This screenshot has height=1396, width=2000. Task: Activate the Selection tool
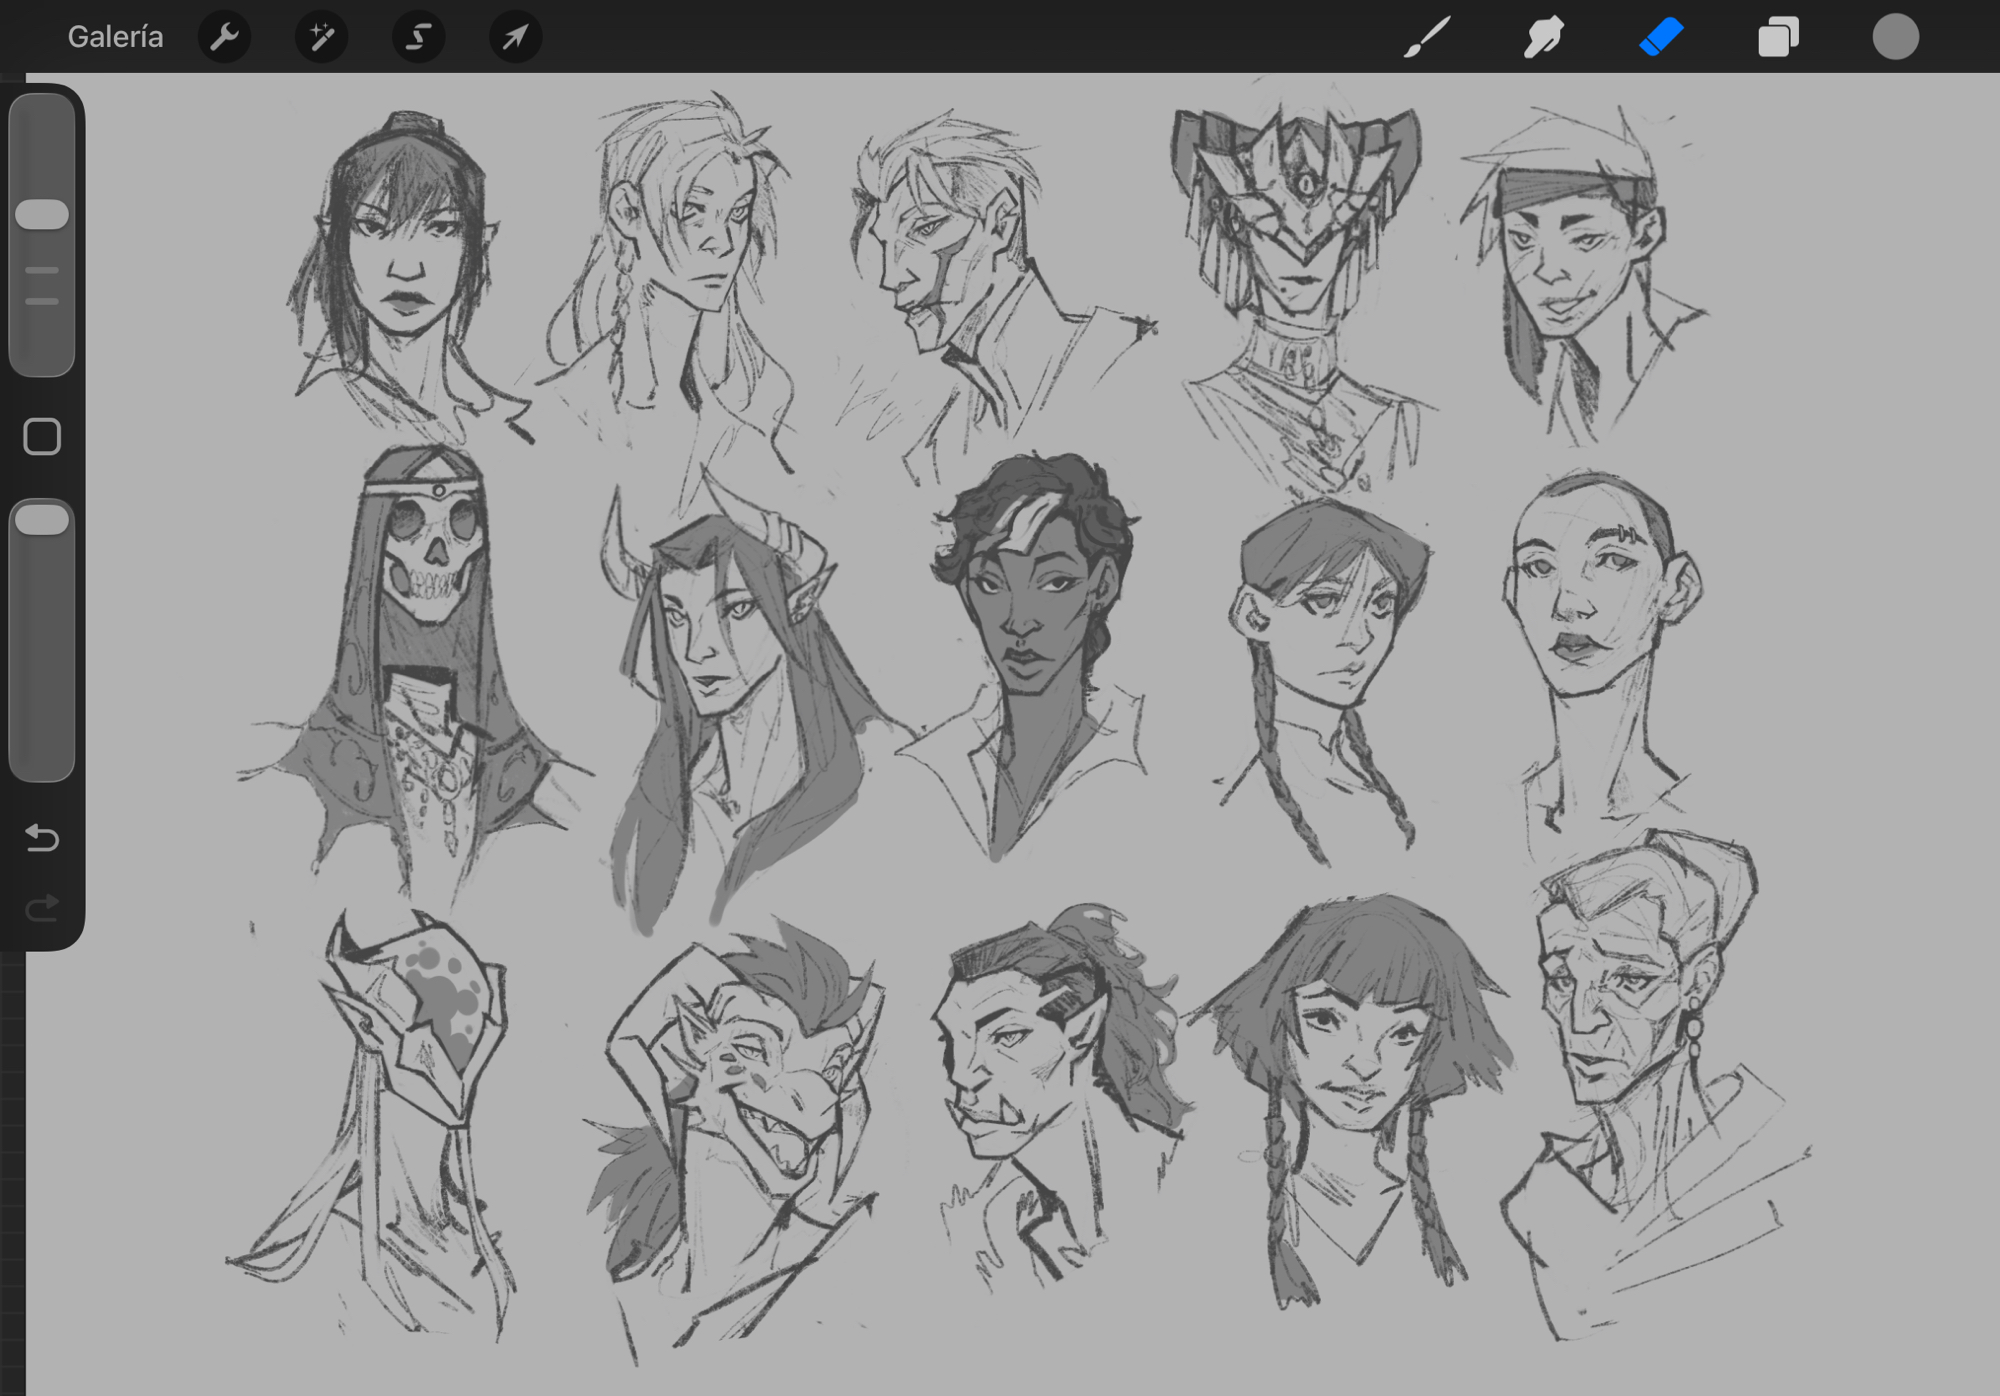(418, 37)
